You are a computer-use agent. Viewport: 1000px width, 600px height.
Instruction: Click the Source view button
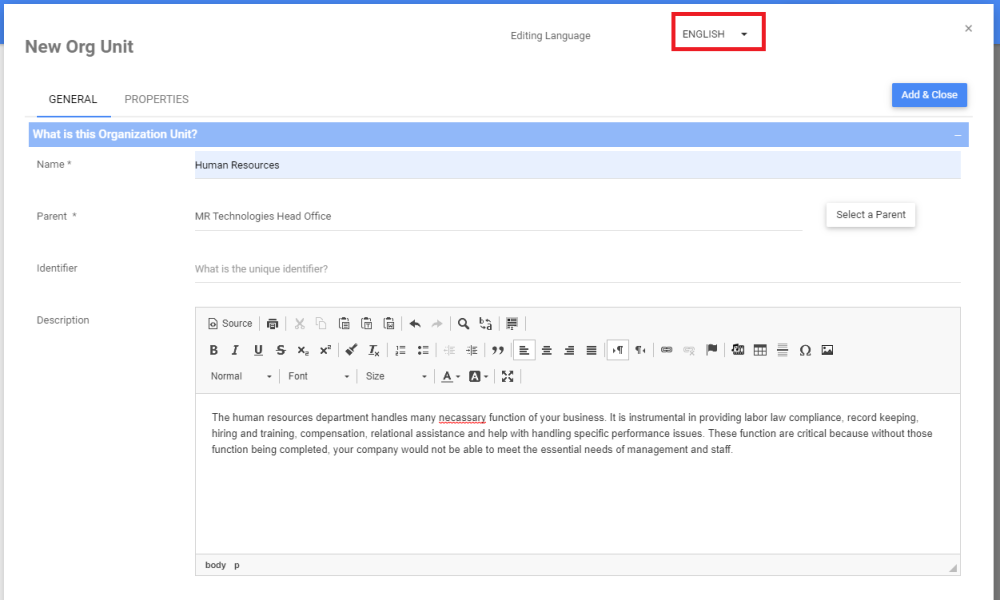230,323
